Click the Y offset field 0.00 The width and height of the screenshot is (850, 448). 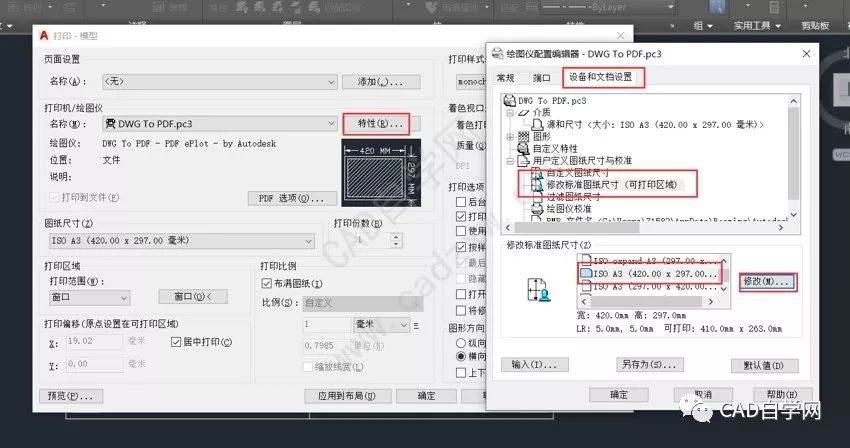point(94,364)
